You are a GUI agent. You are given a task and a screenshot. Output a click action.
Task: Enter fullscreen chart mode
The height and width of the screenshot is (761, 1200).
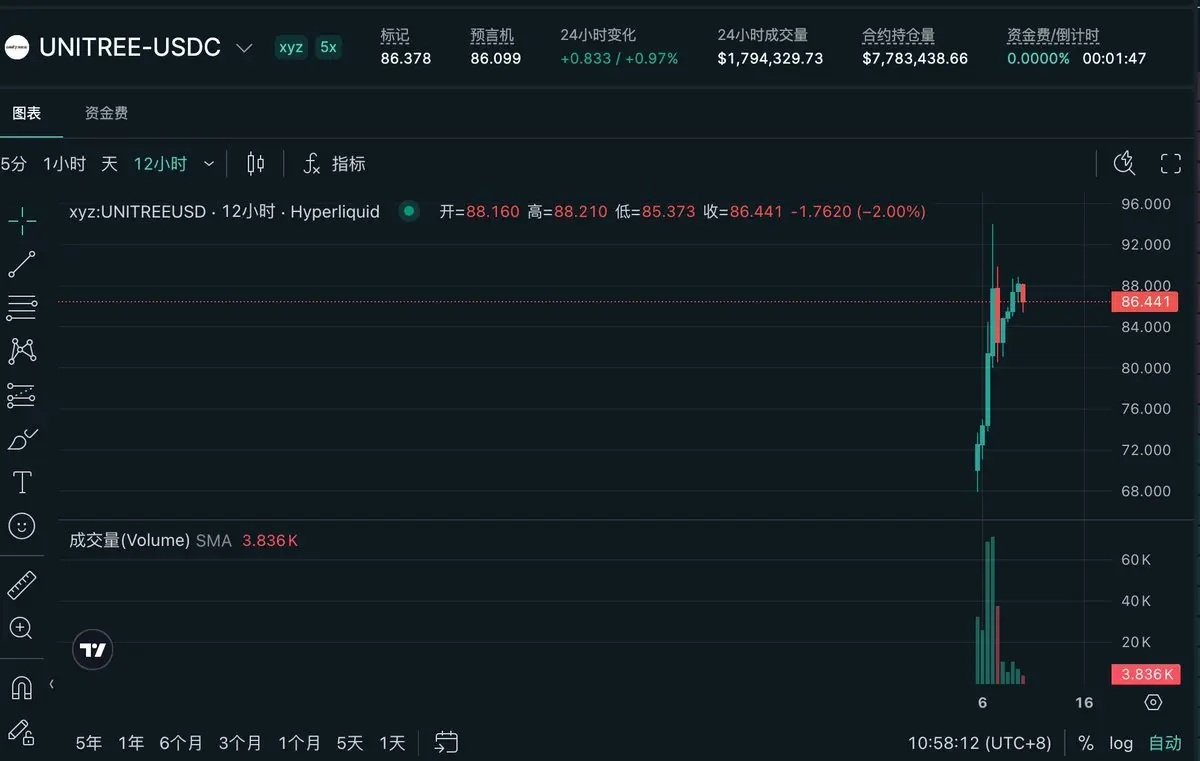tap(1171, 164)
